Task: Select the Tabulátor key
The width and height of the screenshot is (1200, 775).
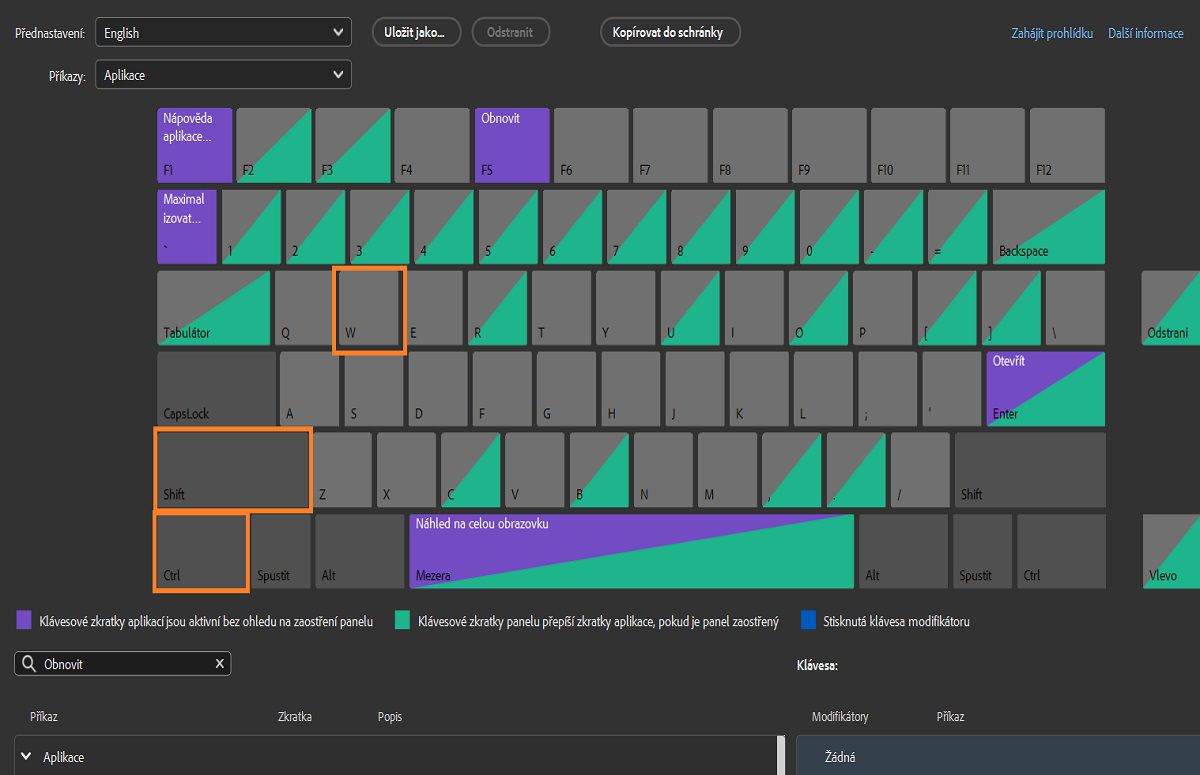Action: tap(214, 308)
